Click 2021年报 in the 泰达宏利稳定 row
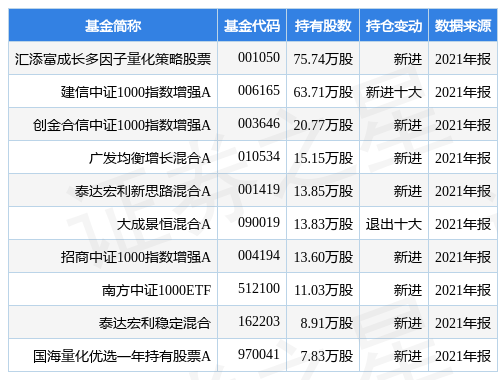This screenshot has width=498, height=380. coord(463,323)
